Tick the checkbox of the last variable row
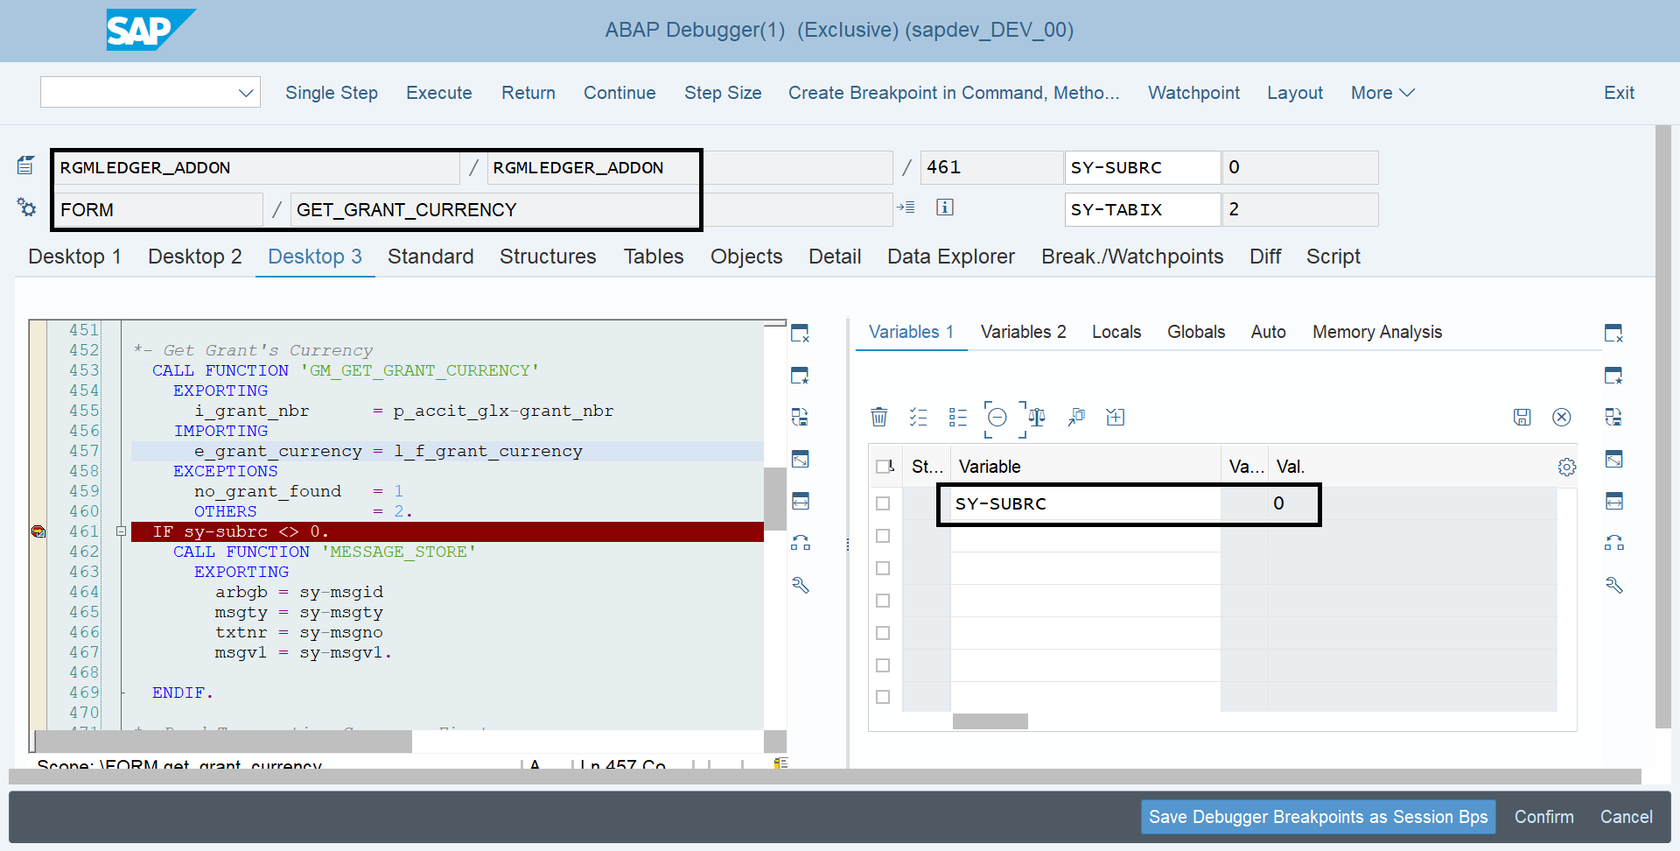1680x851 pixels. [883, 697]
